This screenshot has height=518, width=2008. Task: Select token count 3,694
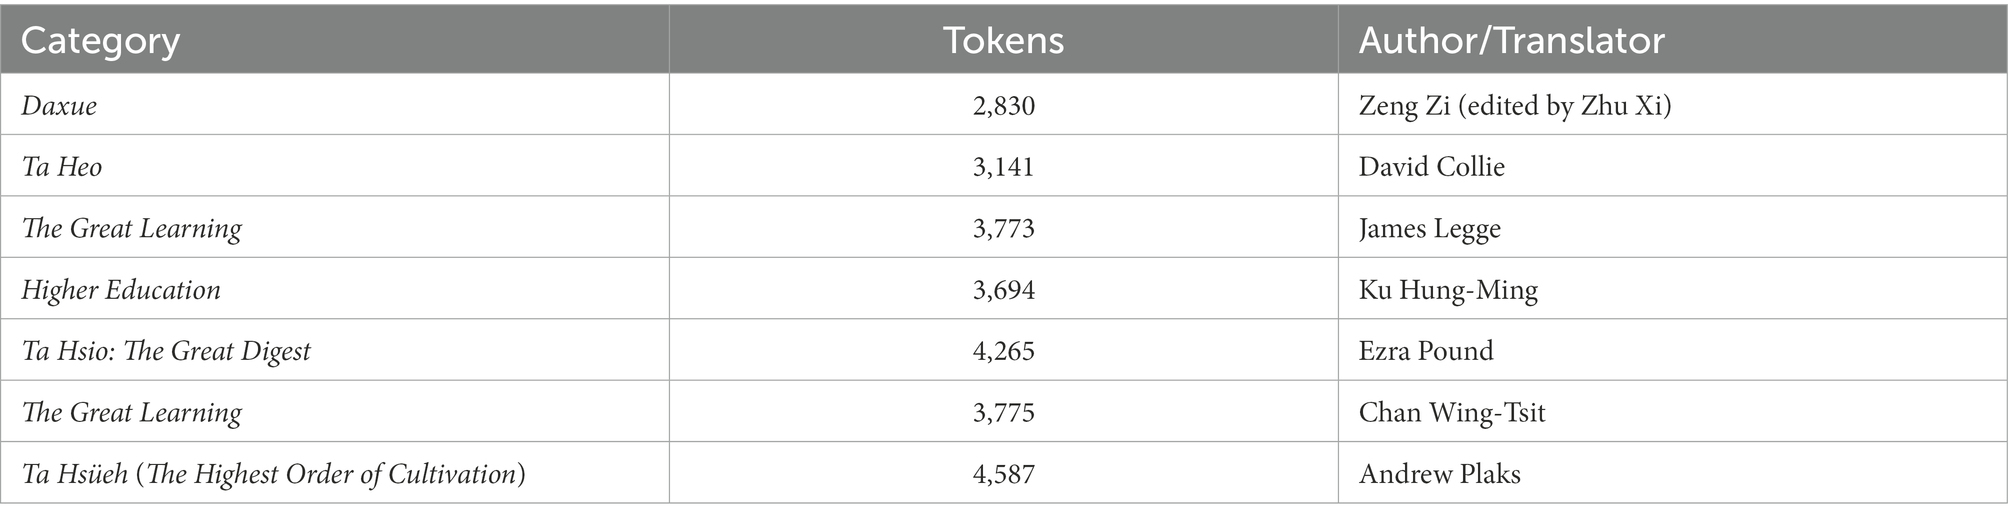pos(1003,291)
